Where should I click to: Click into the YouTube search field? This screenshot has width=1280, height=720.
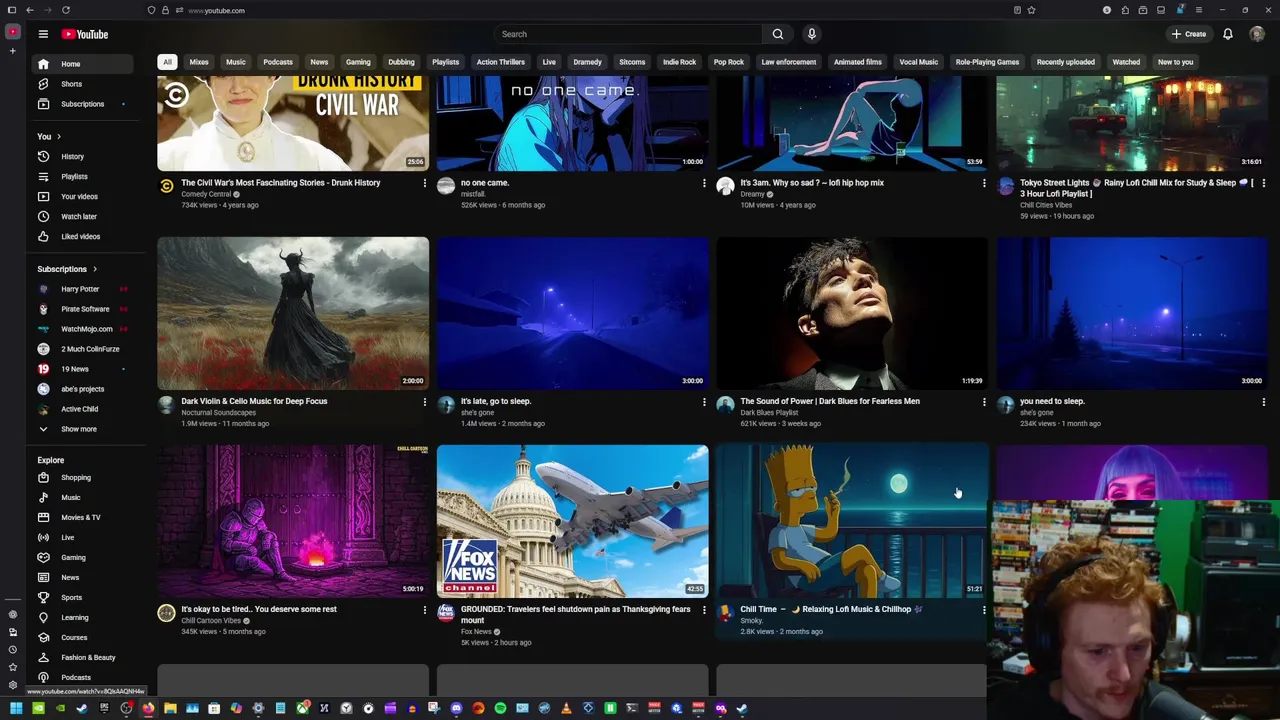tap(628, 34)
